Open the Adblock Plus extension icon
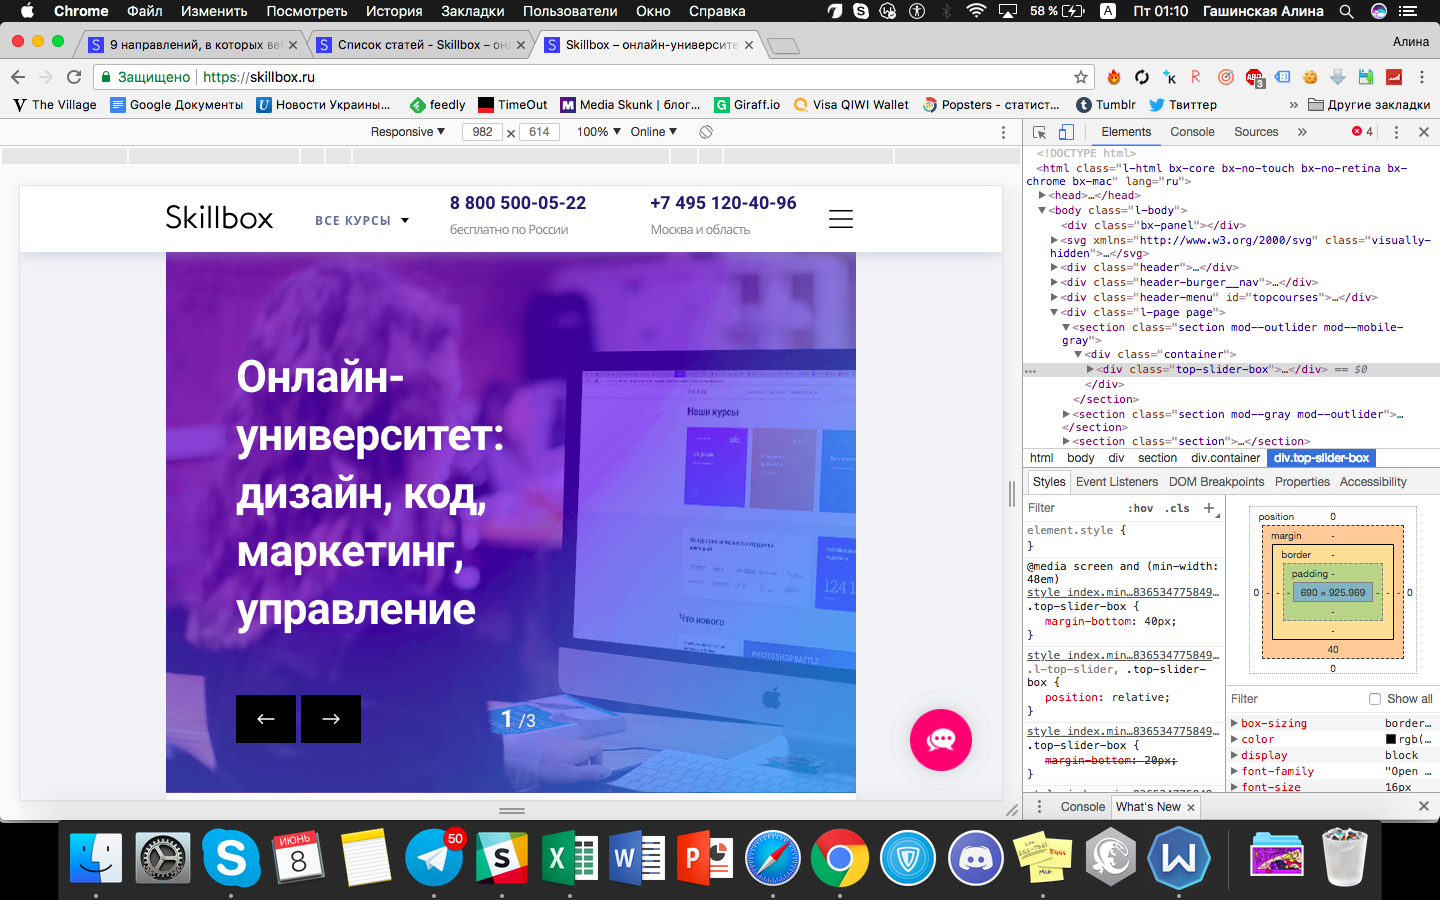This screenshot has height=900, width=1440. pos(1254,77)
